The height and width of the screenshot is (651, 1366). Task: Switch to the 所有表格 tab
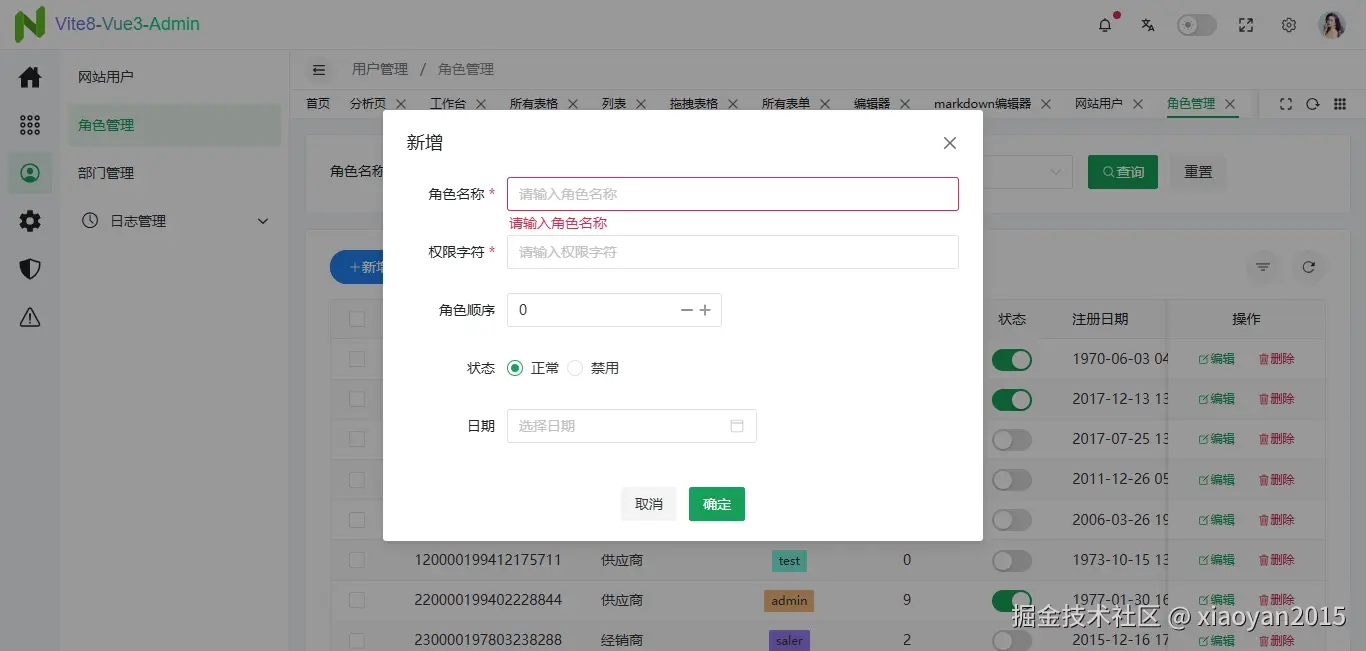click(x=534, y=104)
